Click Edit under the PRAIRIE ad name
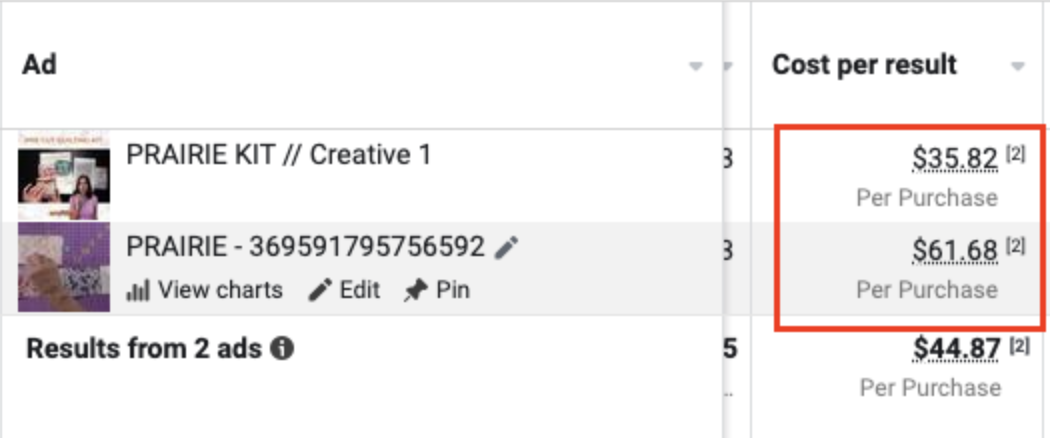The width and height of the screenshot is (1050, 438). click(345, 291)
